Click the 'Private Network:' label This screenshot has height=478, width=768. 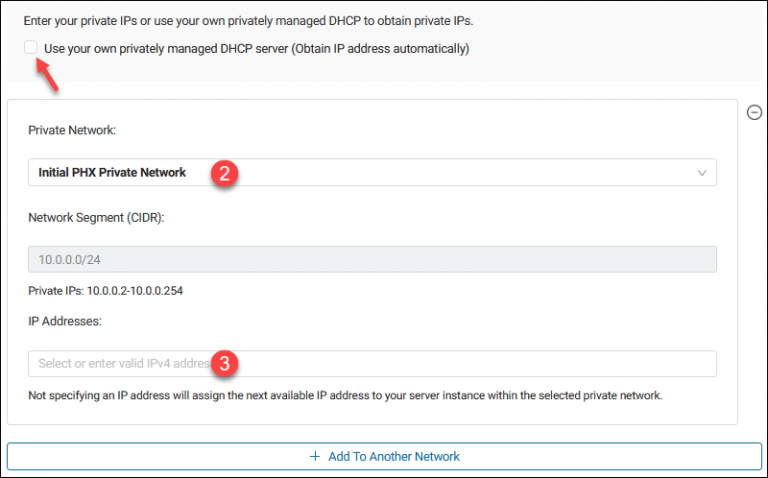tap(72, 130)
